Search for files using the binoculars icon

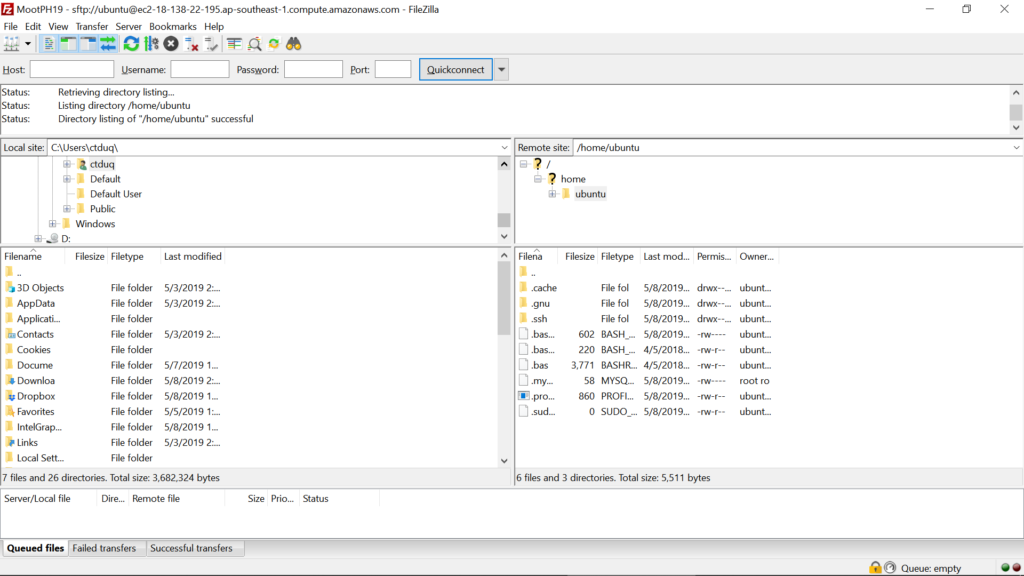294,44
